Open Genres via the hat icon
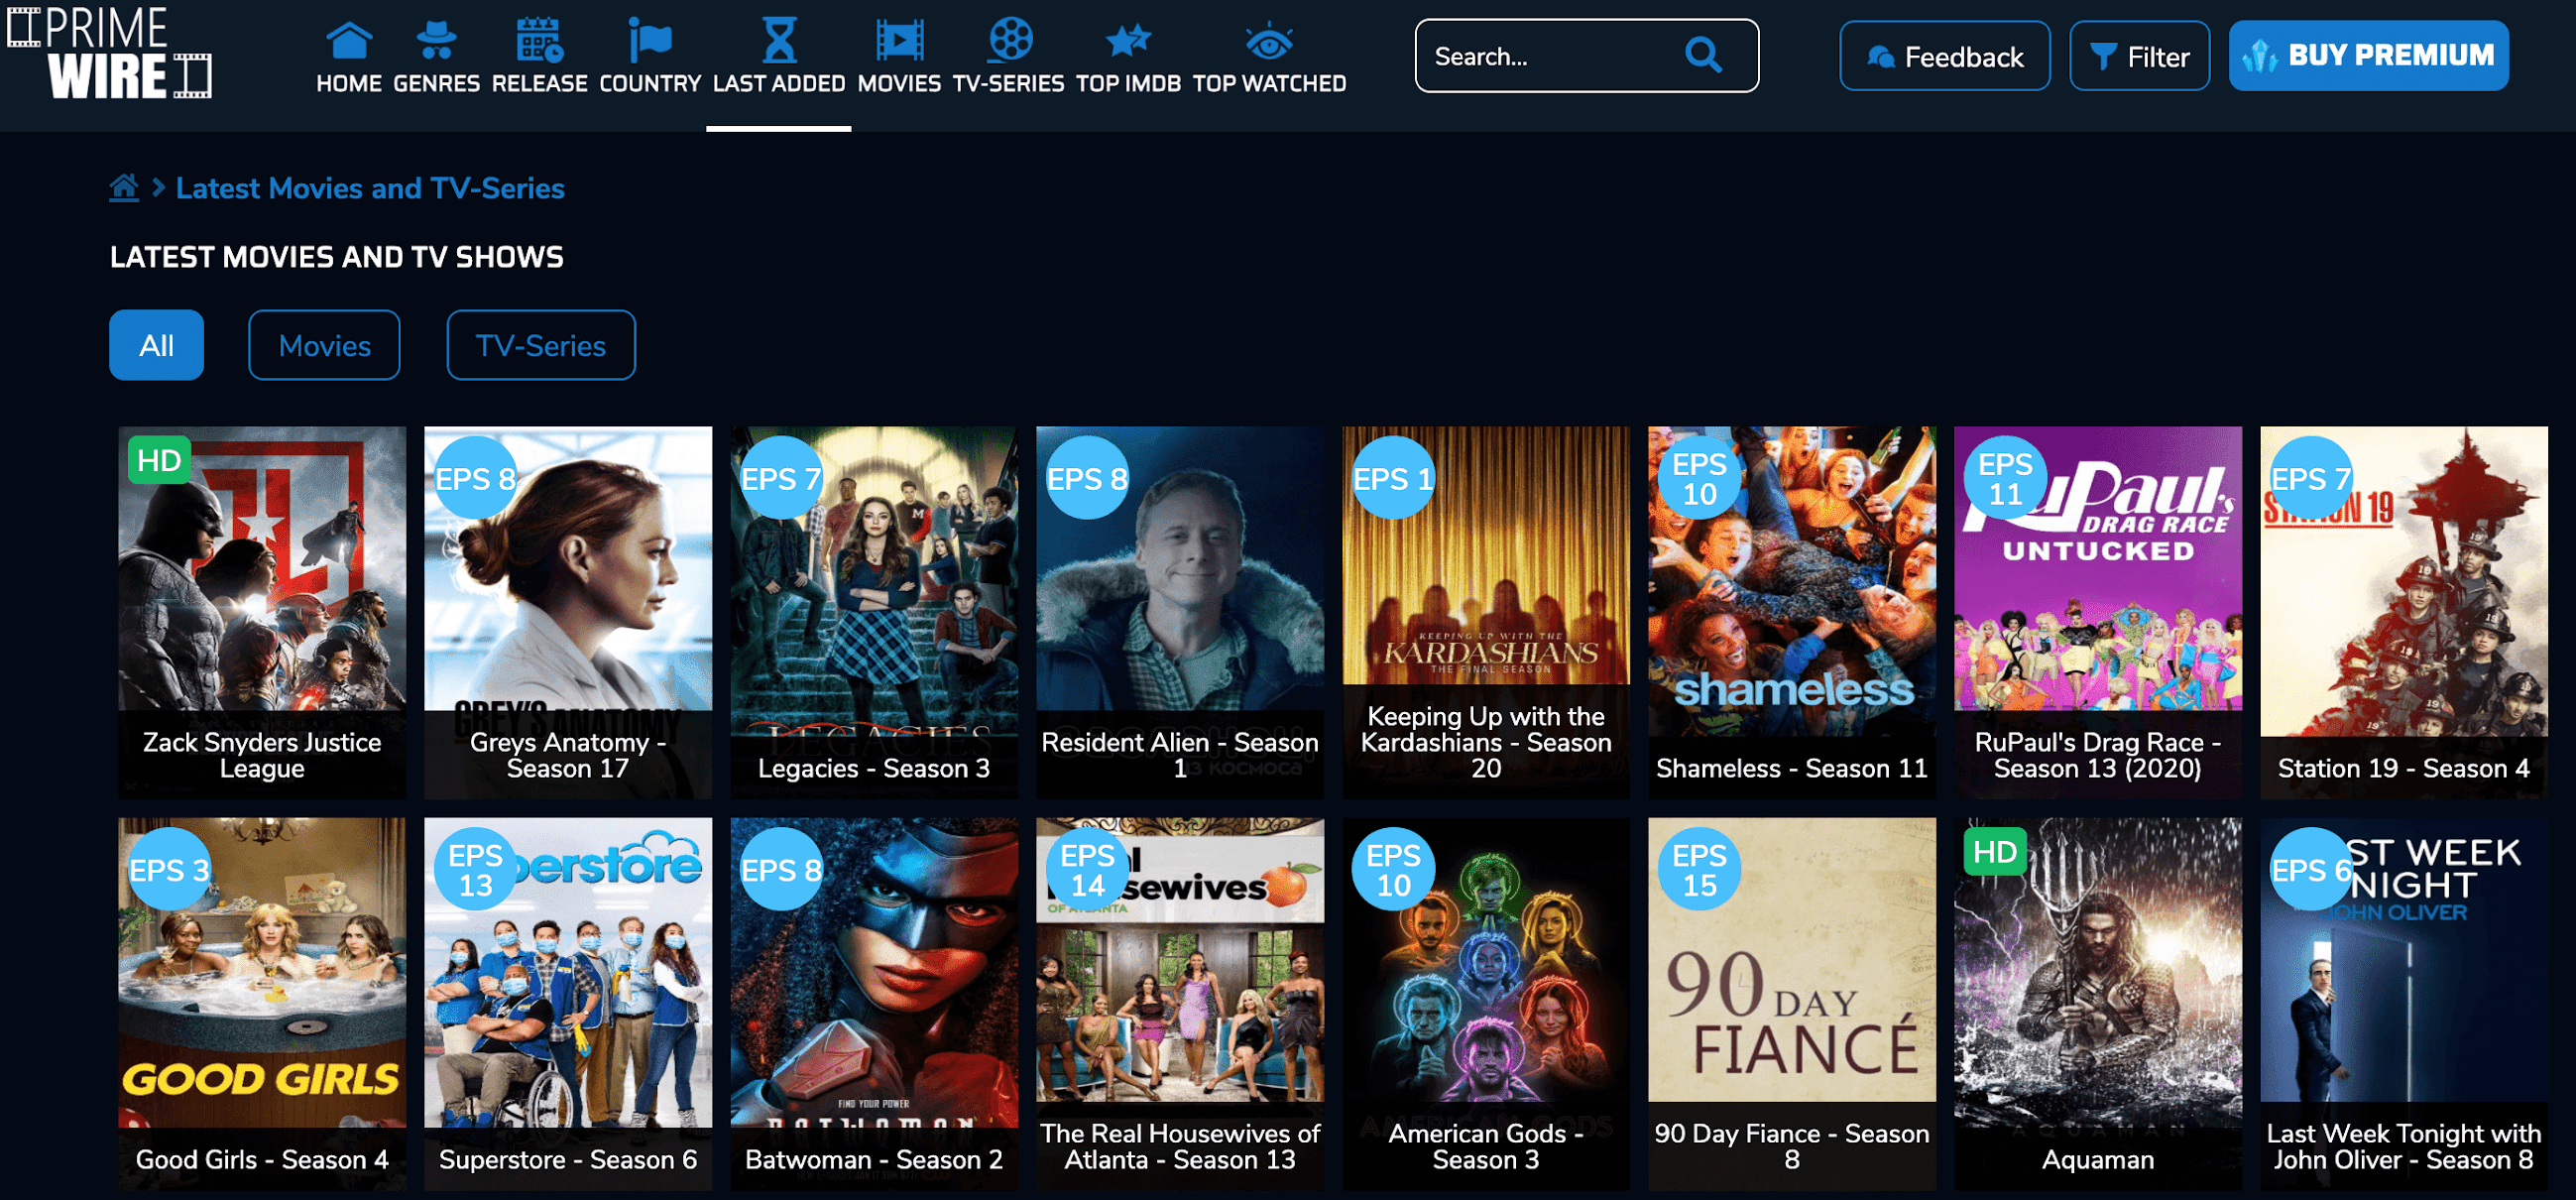 click(x=436, y=41)
